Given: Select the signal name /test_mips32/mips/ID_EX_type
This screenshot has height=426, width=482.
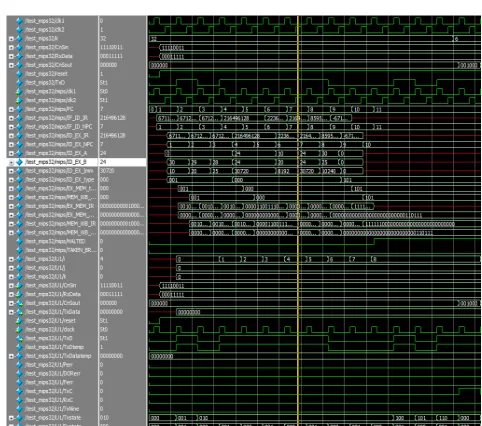Looking at the screenshot, I should 60,180.
